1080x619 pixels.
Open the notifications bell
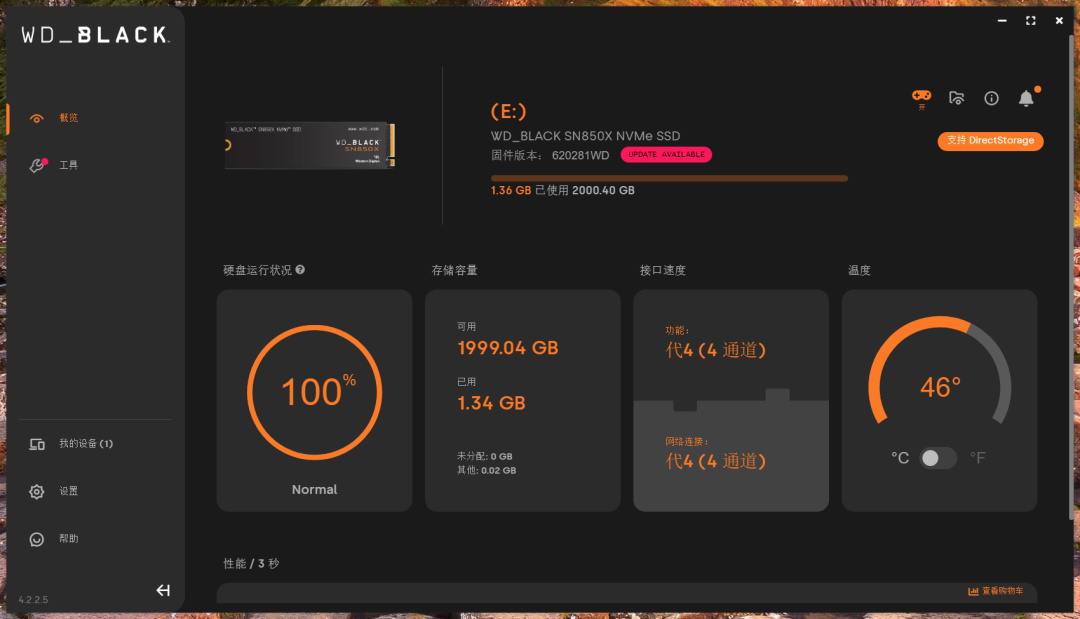(x=1026, y=98)
